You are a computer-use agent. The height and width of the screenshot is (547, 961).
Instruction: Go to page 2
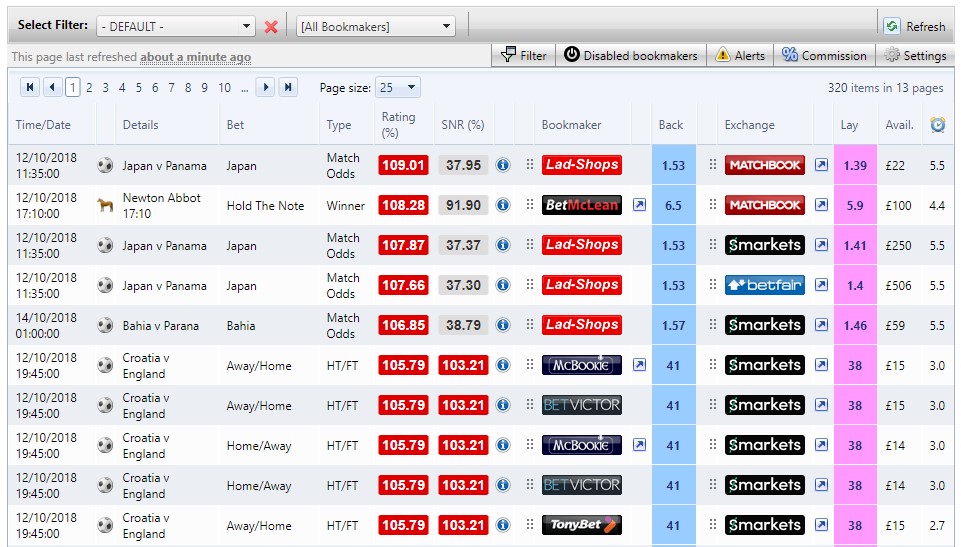pos(89,88)
